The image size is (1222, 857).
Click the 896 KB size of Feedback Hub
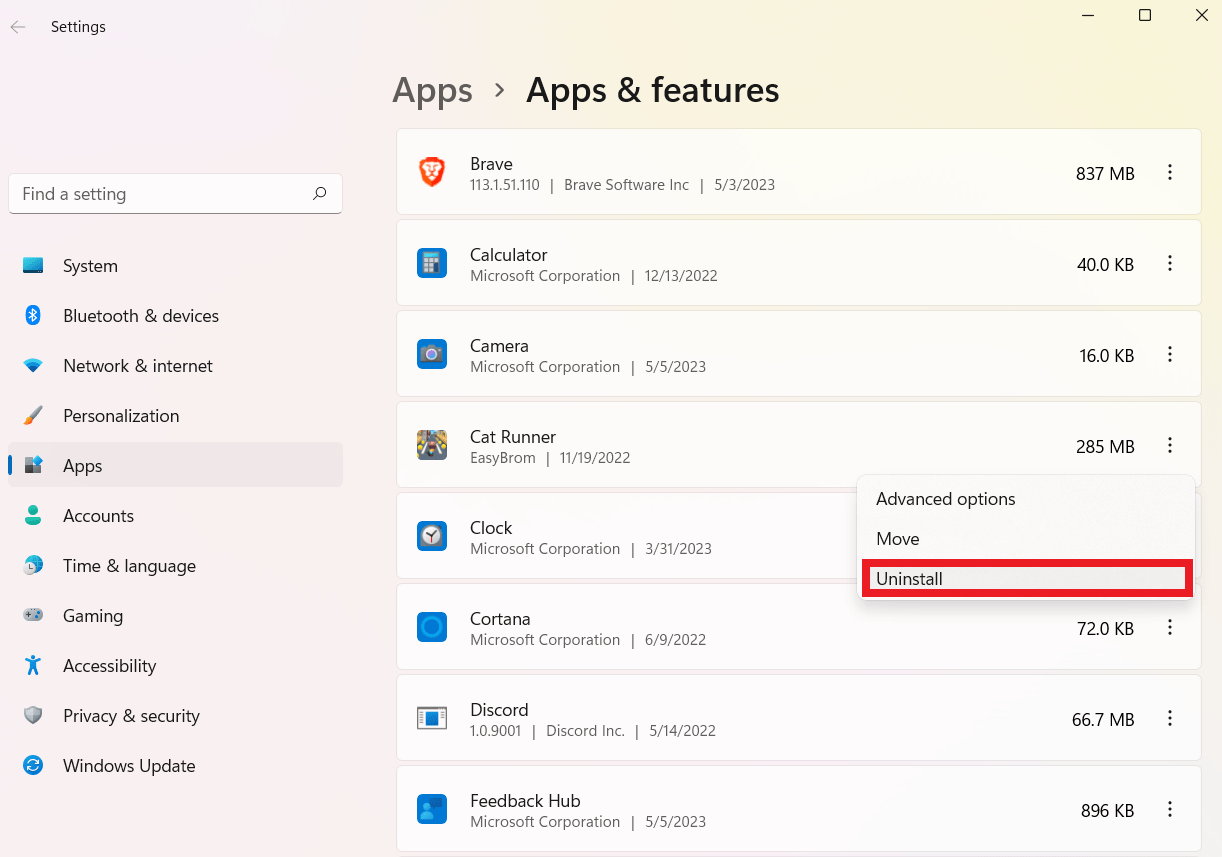(1108, 811)
